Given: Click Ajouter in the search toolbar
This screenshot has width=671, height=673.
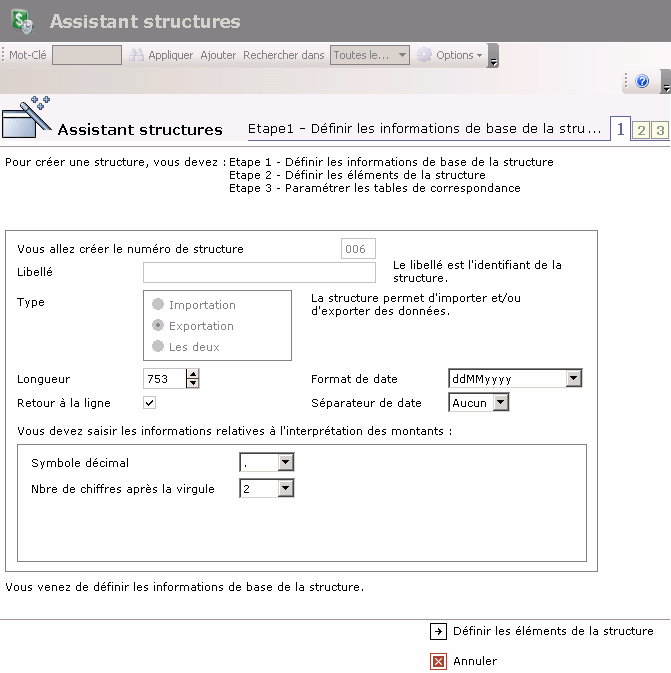Looking at the screenshot, I should tap(218, 56).
